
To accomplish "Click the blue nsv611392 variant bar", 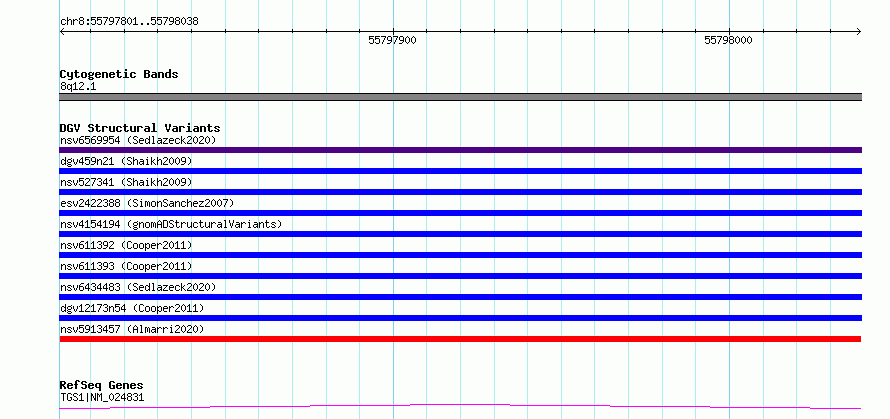I will coord(460,255).
